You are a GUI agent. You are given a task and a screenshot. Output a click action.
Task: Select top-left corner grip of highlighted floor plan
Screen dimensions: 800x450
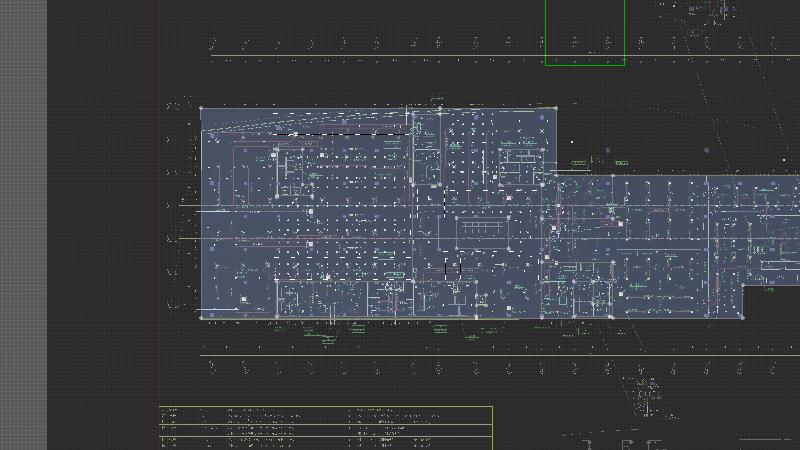pos(201,109)
